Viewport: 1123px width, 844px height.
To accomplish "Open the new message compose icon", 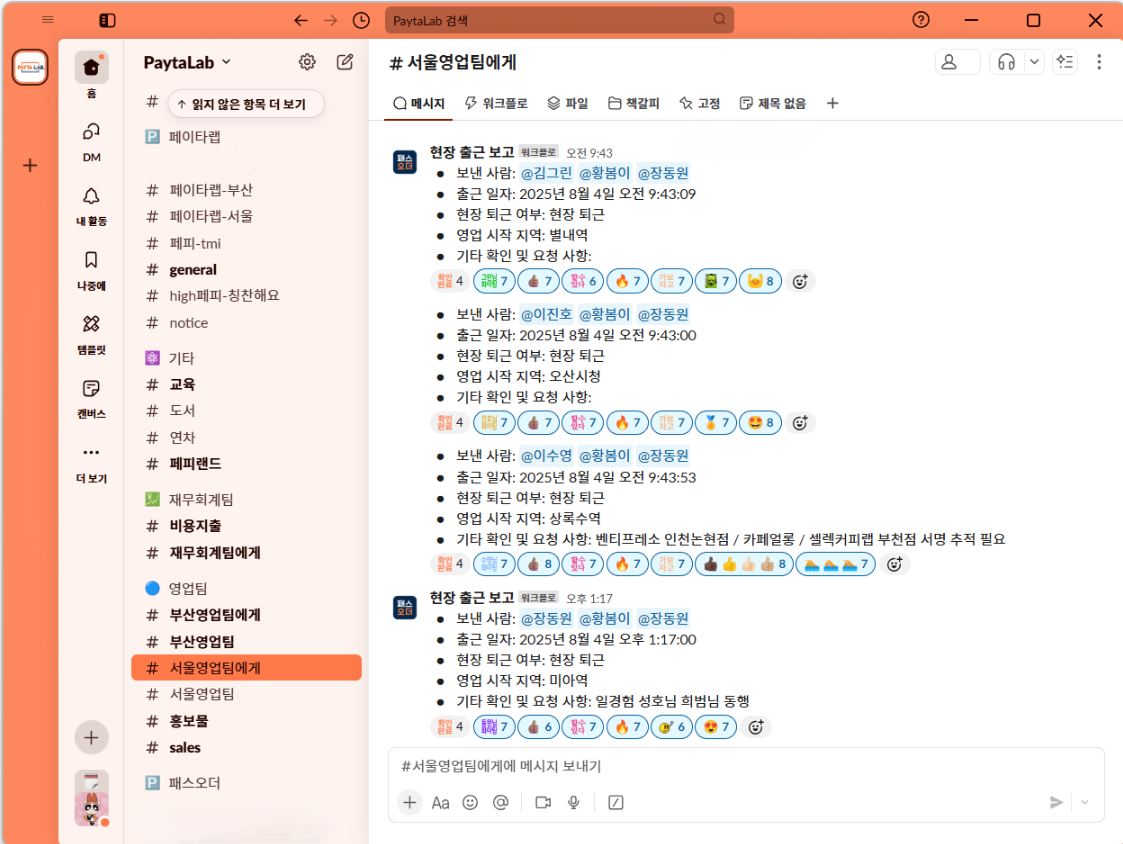I will click(345, 62).
